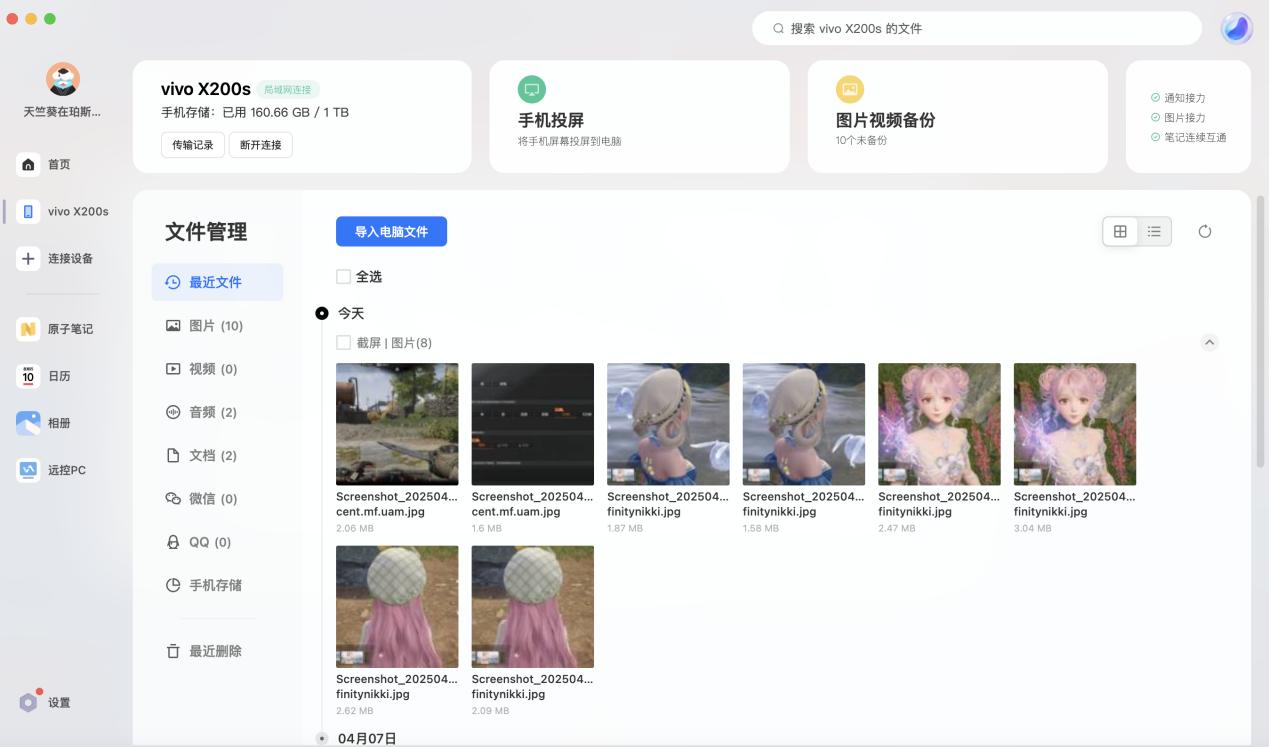This screenshot has height=747, width=1269.
Task: Open the 1.87 MB finitynikki thumbnail
Action: (x=668, y=424)
